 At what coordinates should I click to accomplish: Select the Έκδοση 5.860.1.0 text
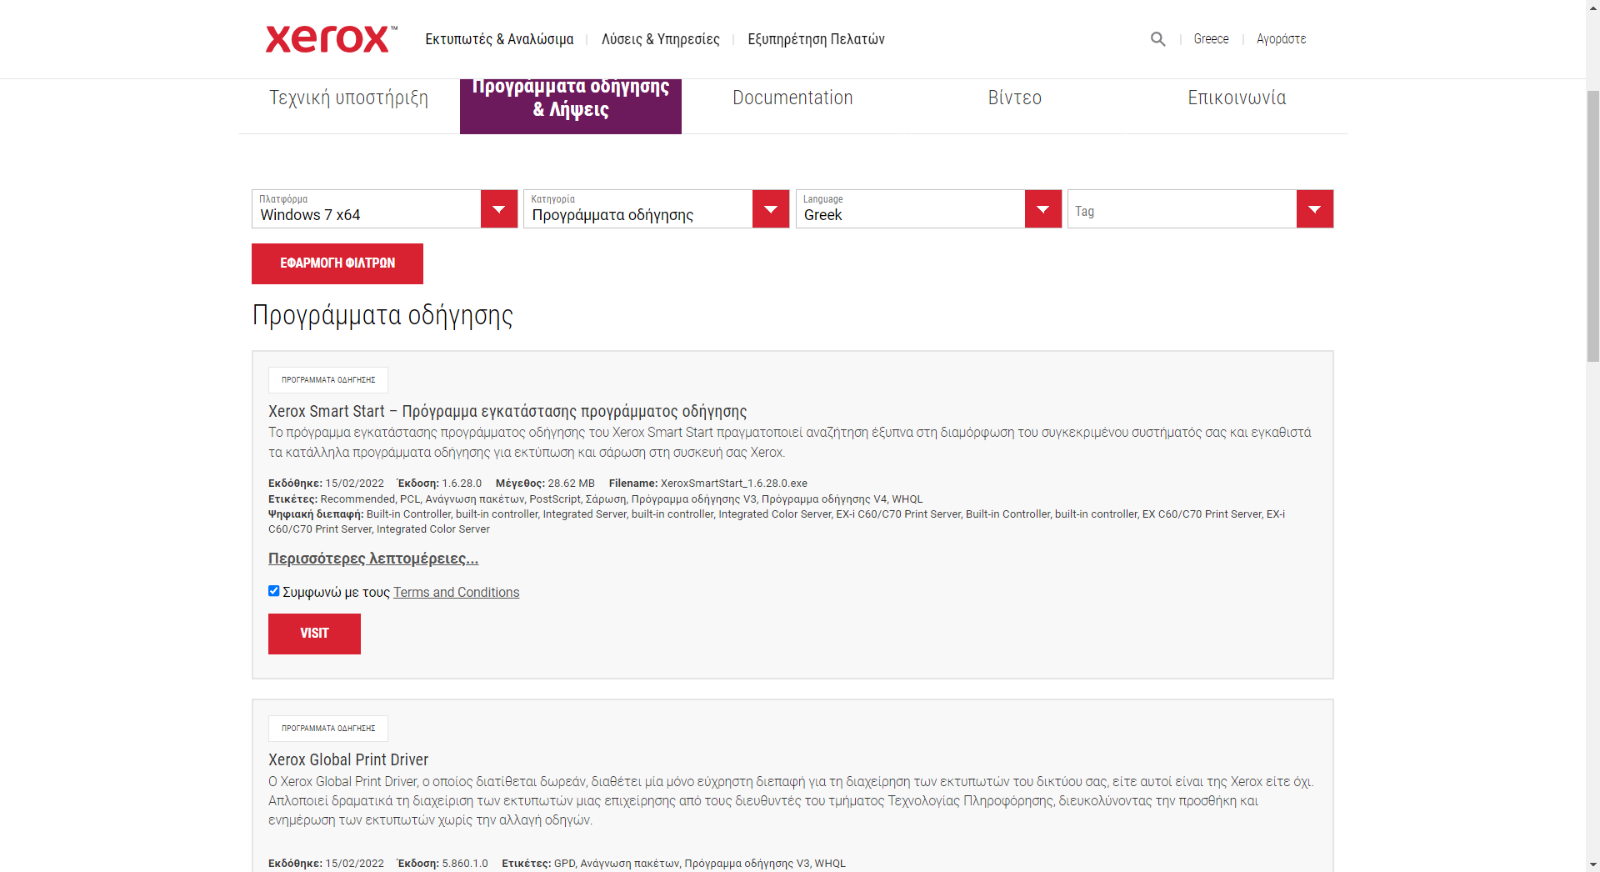[443, 863]
